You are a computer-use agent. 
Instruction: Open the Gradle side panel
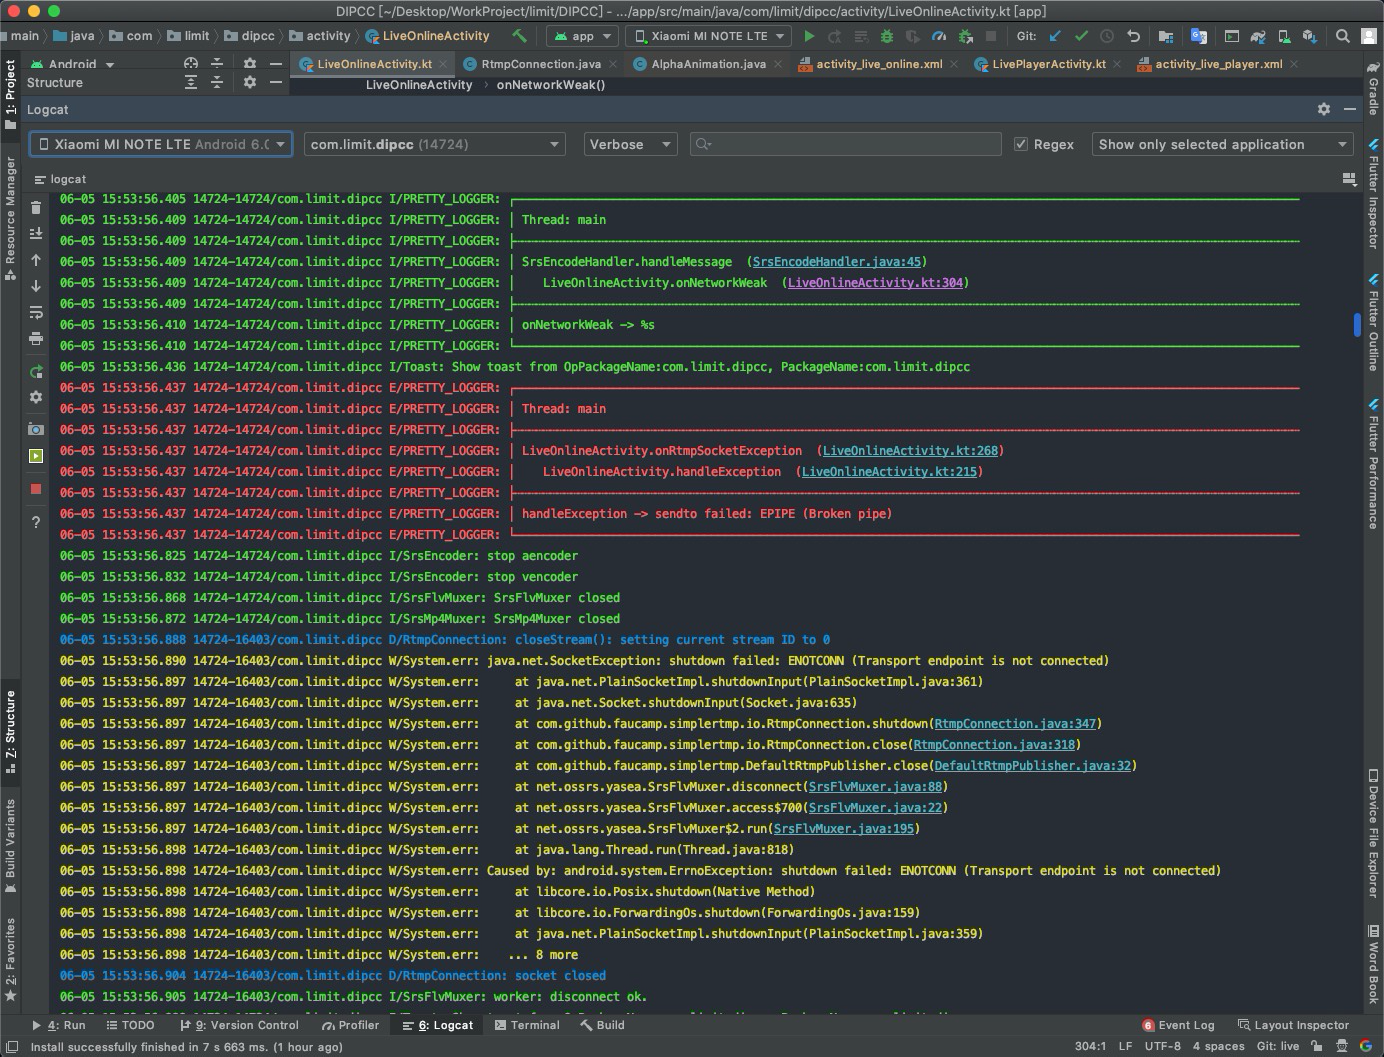point(1373,88)
